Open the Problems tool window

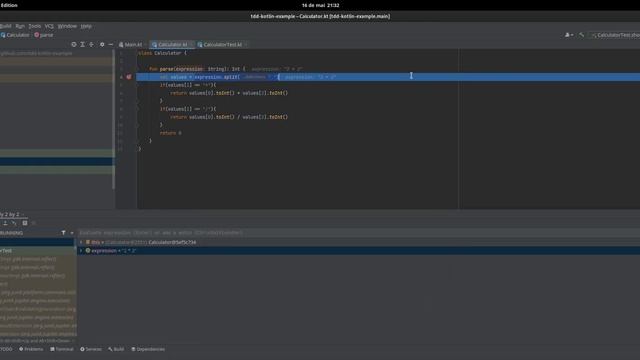[x=31, y=349]
